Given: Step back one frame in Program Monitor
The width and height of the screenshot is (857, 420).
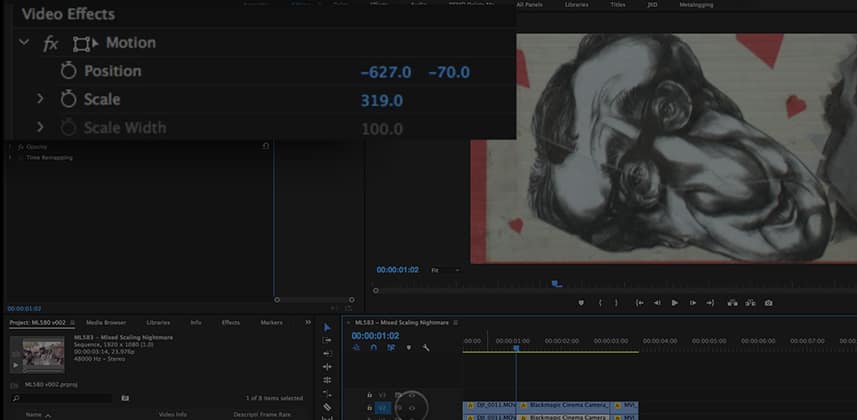Looking at the screenshot, I should point(657,303).
